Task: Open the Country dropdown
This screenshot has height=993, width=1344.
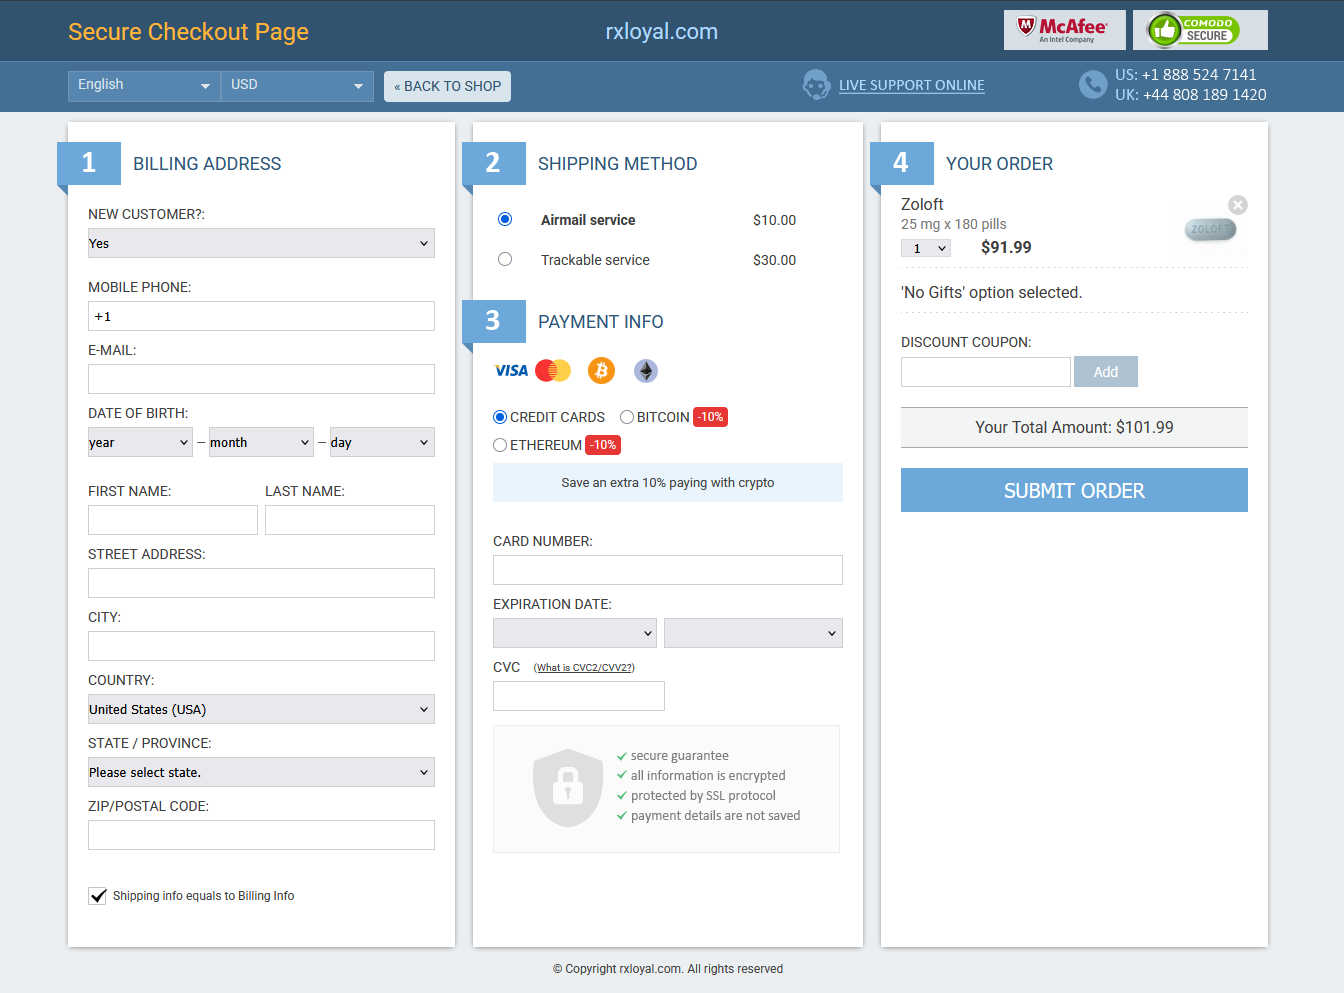Action: coord(261,709)
